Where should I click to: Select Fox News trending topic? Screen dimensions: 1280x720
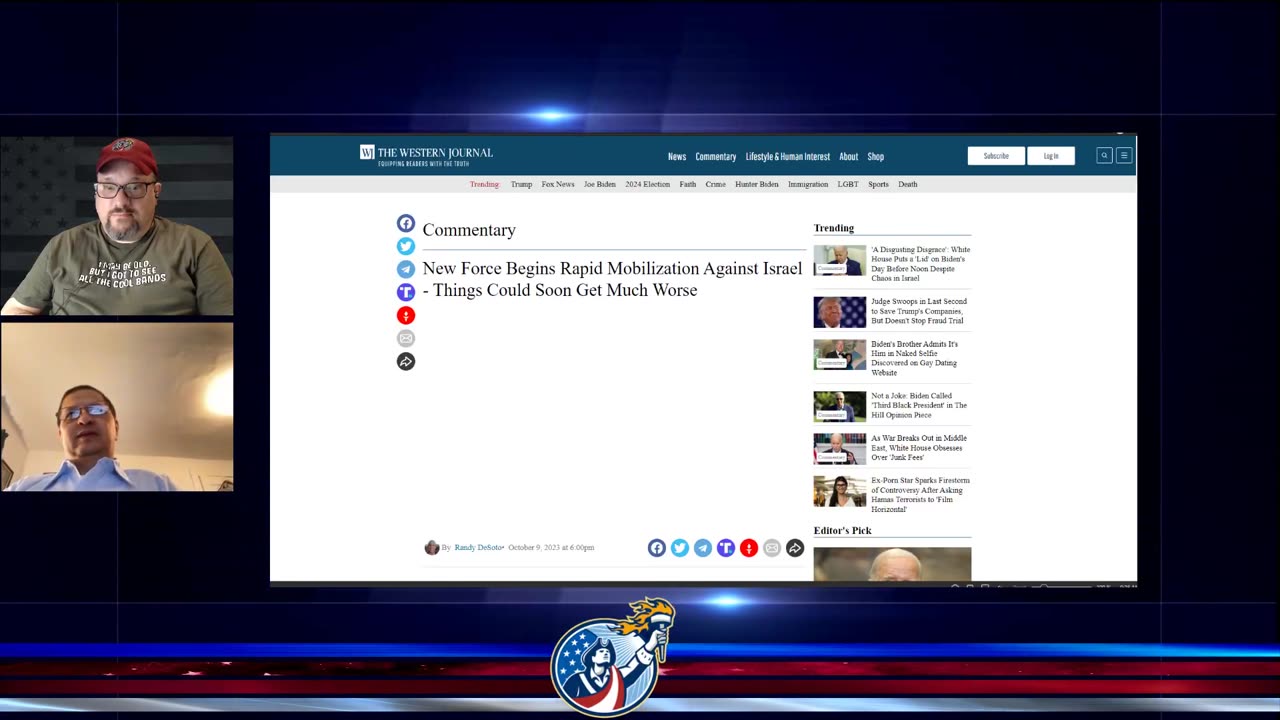coord(558,184)
